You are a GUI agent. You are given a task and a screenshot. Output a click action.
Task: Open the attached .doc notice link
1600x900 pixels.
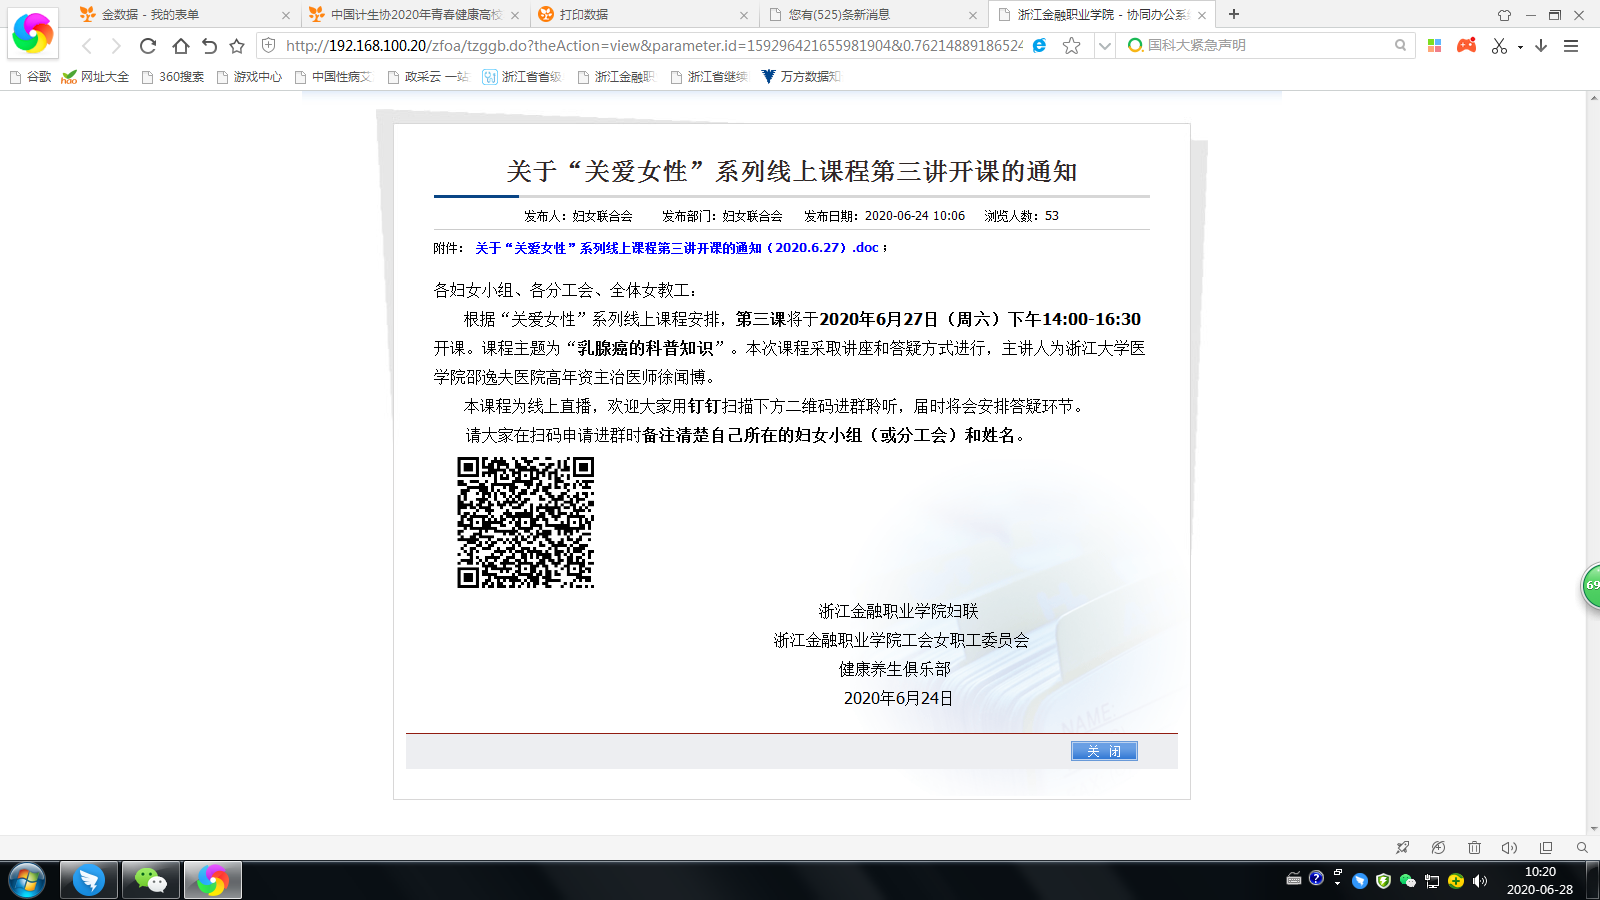tap(677, 248)
